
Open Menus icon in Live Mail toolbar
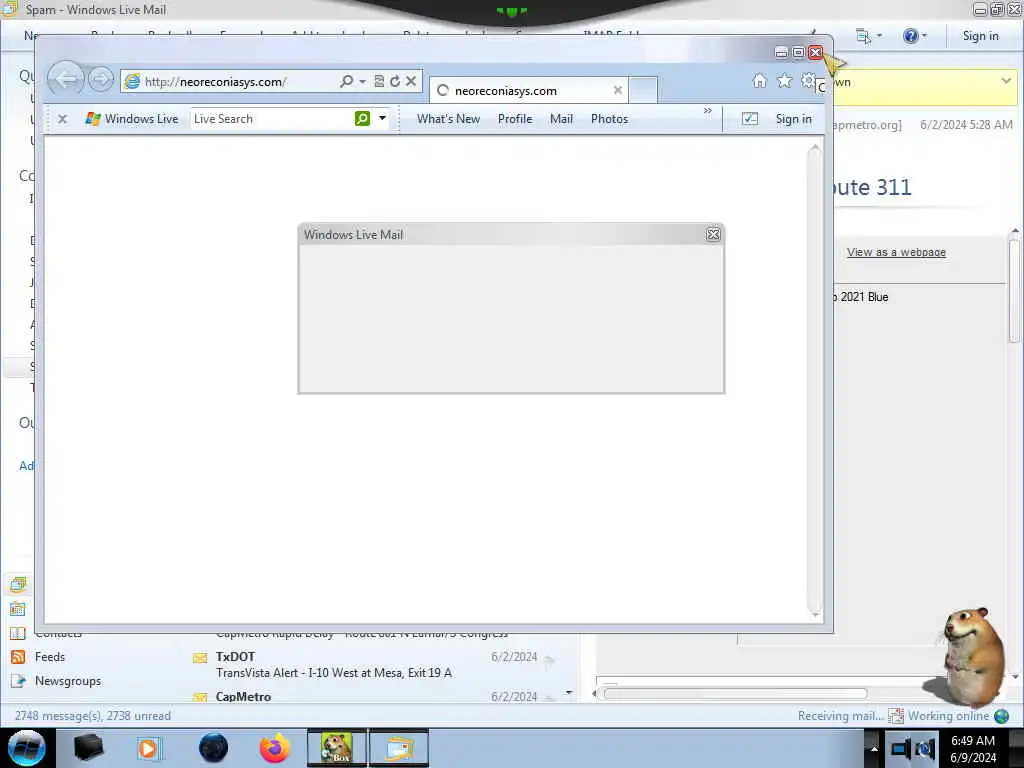coord(863,36)
